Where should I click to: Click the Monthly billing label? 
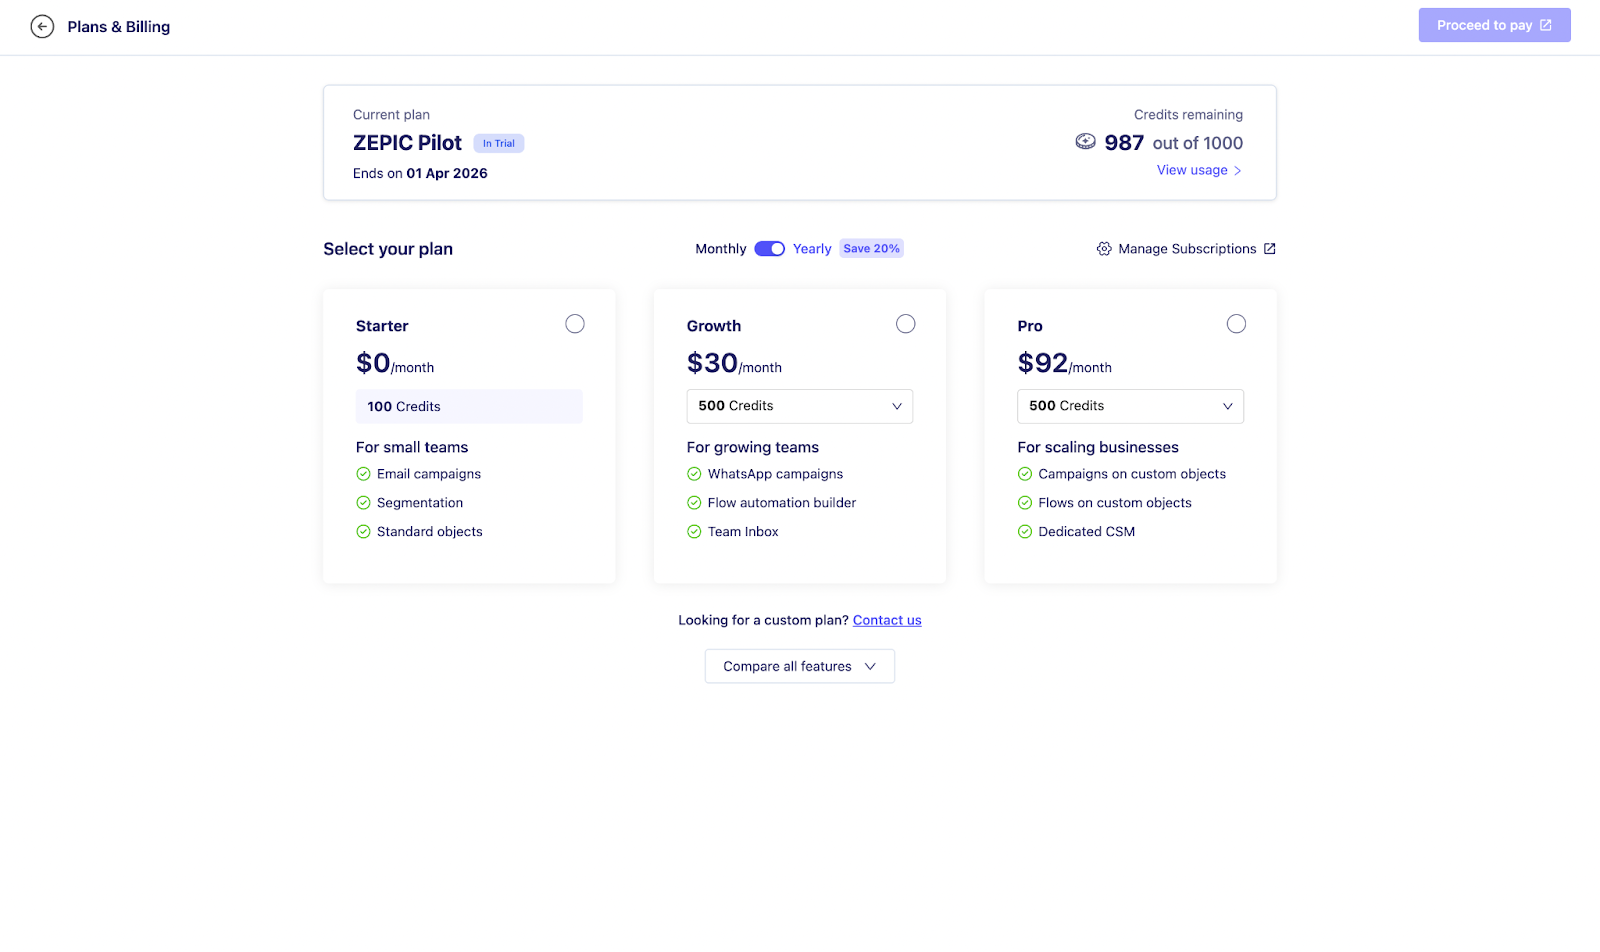click(721, 249)
